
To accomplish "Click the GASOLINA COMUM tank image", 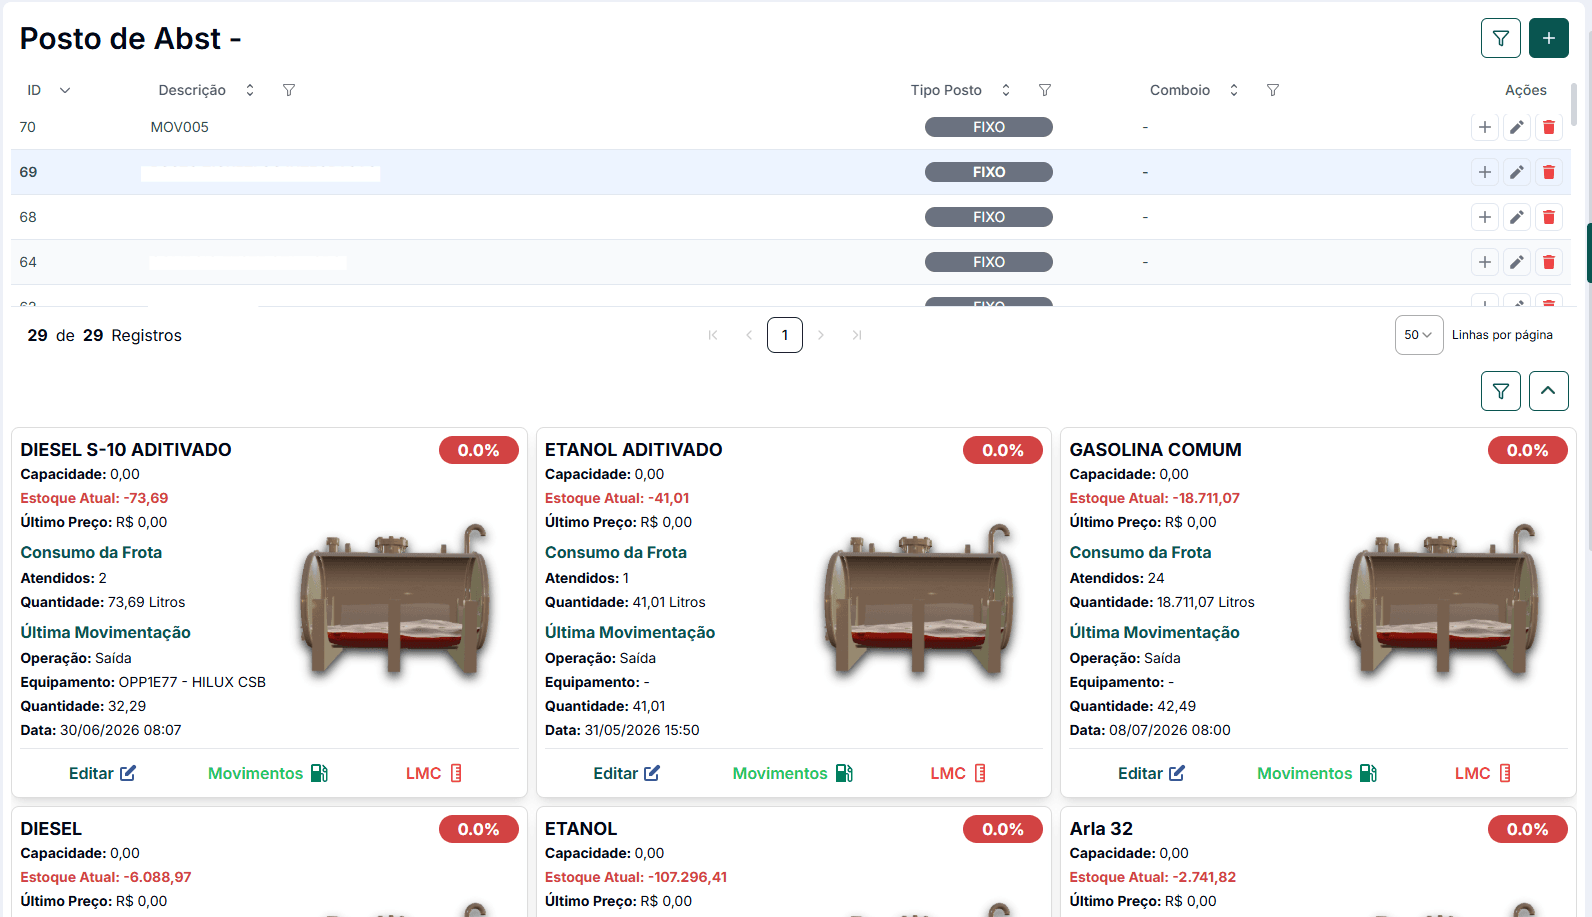I will click(x=1446, y=601).
